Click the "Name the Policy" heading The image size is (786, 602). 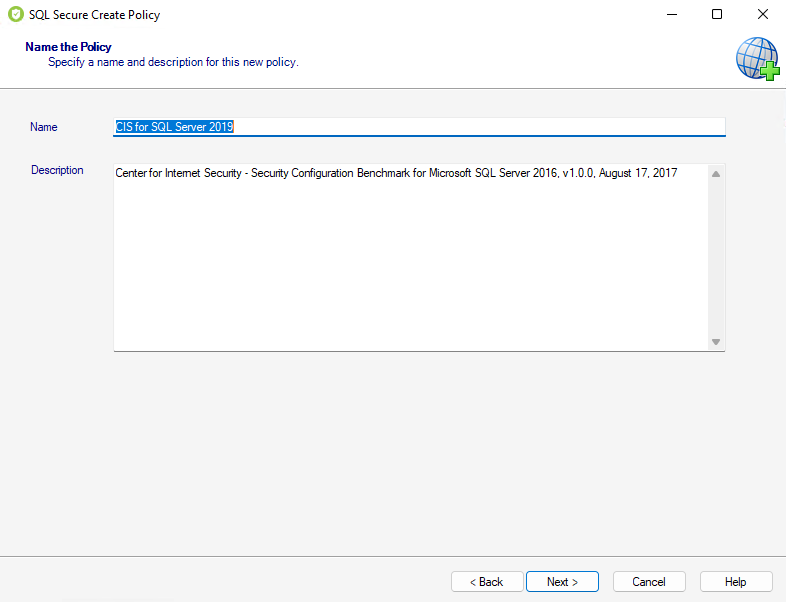[x=69, y=47]
